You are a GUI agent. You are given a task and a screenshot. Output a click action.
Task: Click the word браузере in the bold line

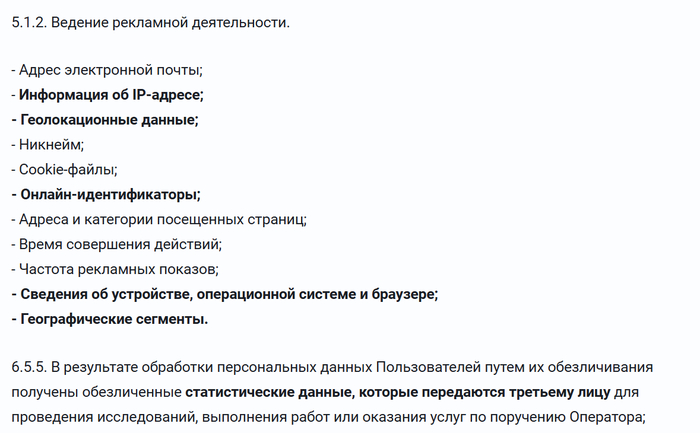[x=404, y=294]
